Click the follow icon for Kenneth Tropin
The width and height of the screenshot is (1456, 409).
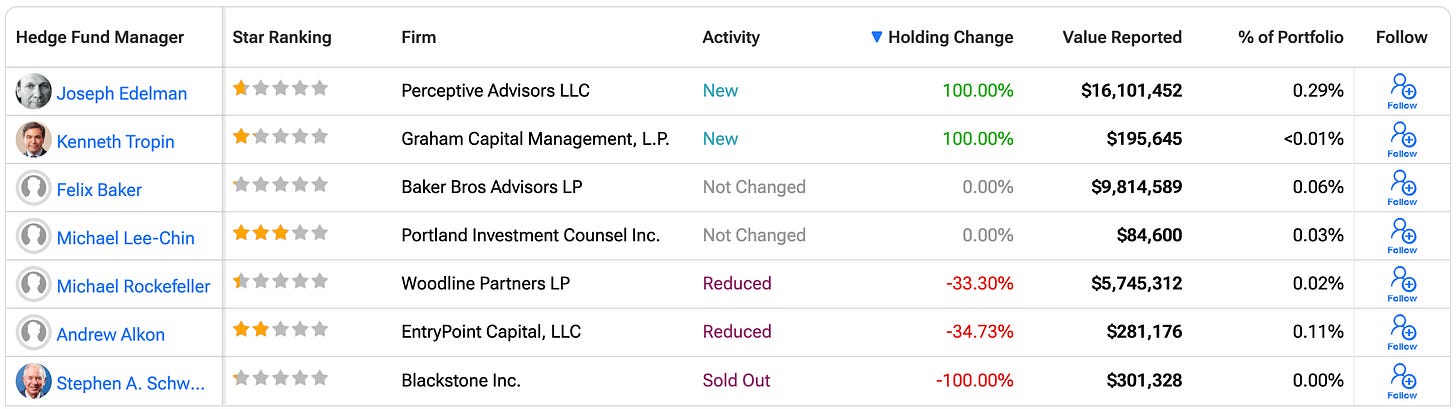pos(1402,136)
